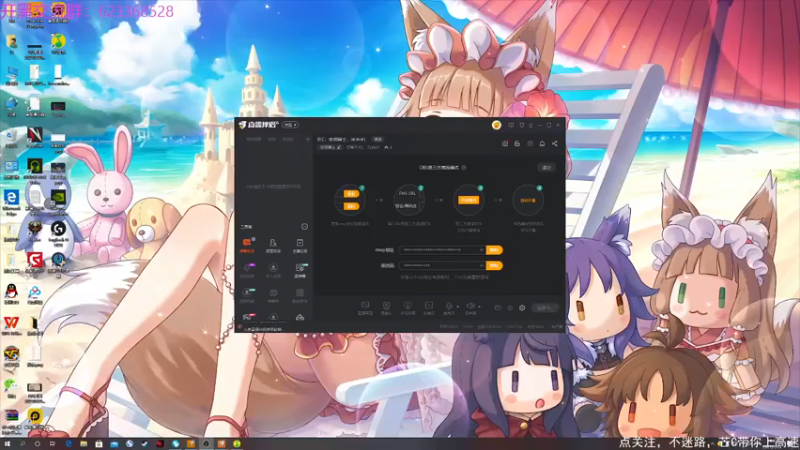Open the person-icon tool in toolbox top row
Image resolution: width=800 pixels, height=450 pixels.
click(273, 245)
